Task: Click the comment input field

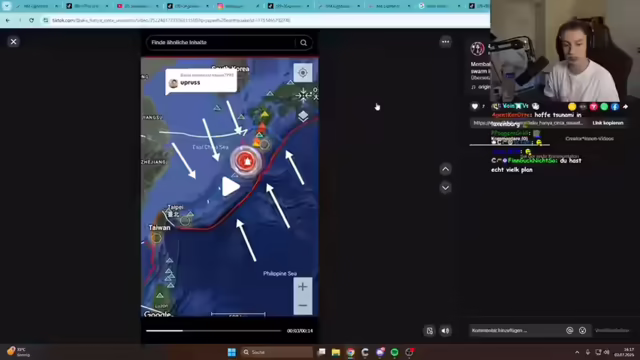Action: pyautogui.click(x=517, y=331)
